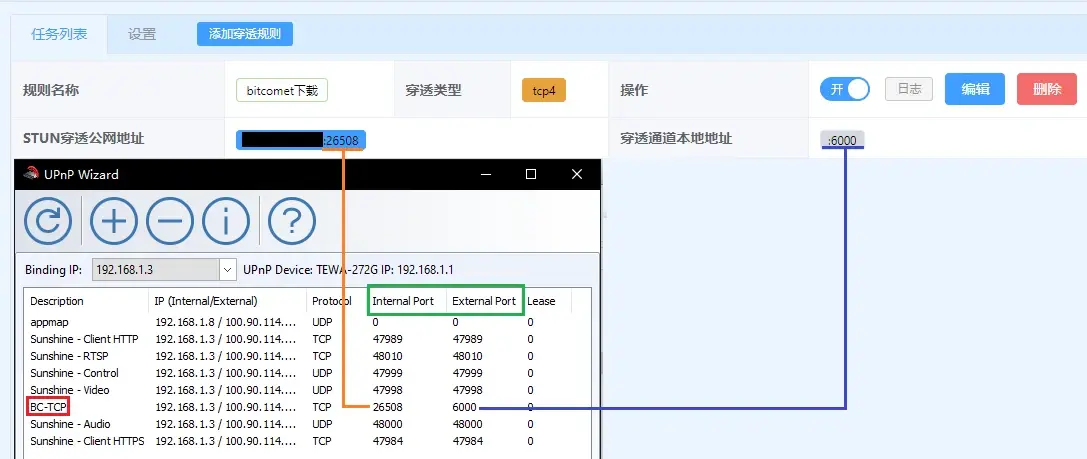
Task: Click external port value 6000
Action: pyautogui.click(x=464, y=407)
